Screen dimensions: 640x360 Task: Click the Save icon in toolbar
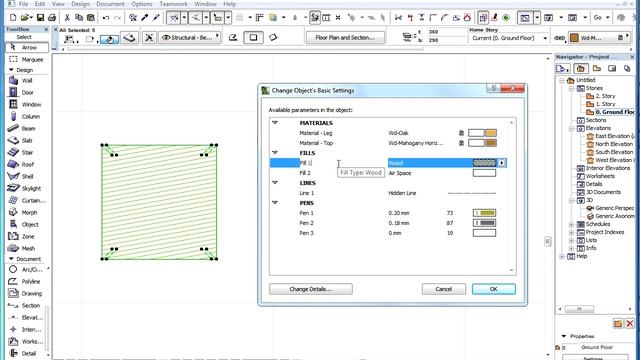coord(40,18)
